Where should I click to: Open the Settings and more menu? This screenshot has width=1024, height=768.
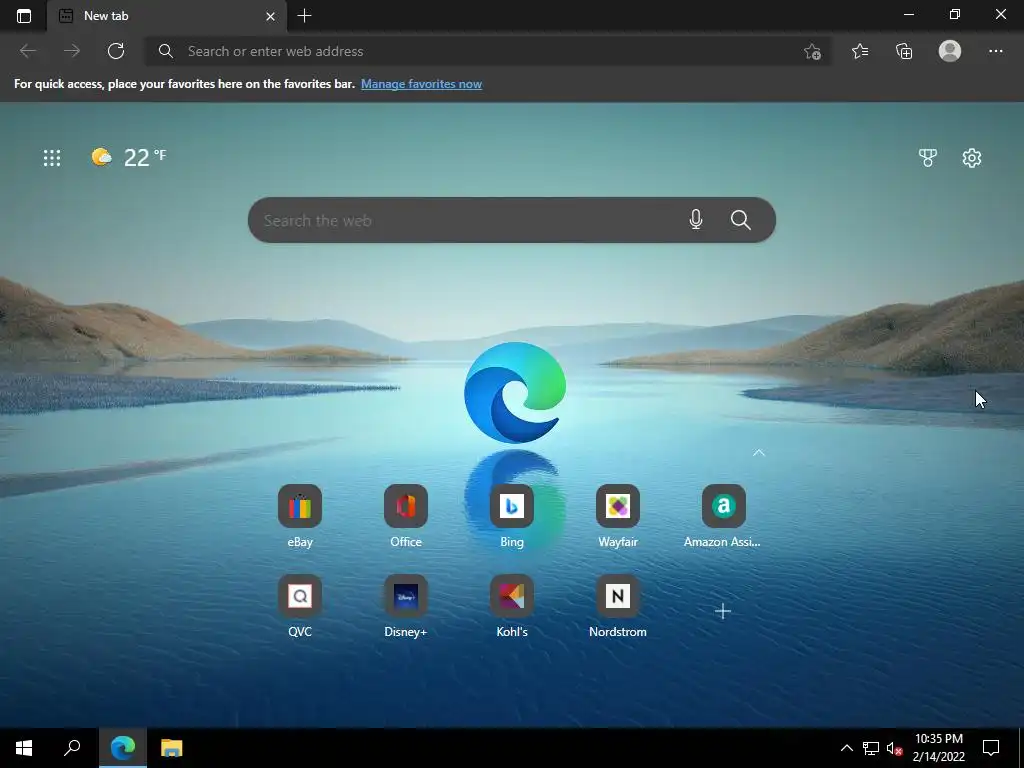(x=995, y=51)
